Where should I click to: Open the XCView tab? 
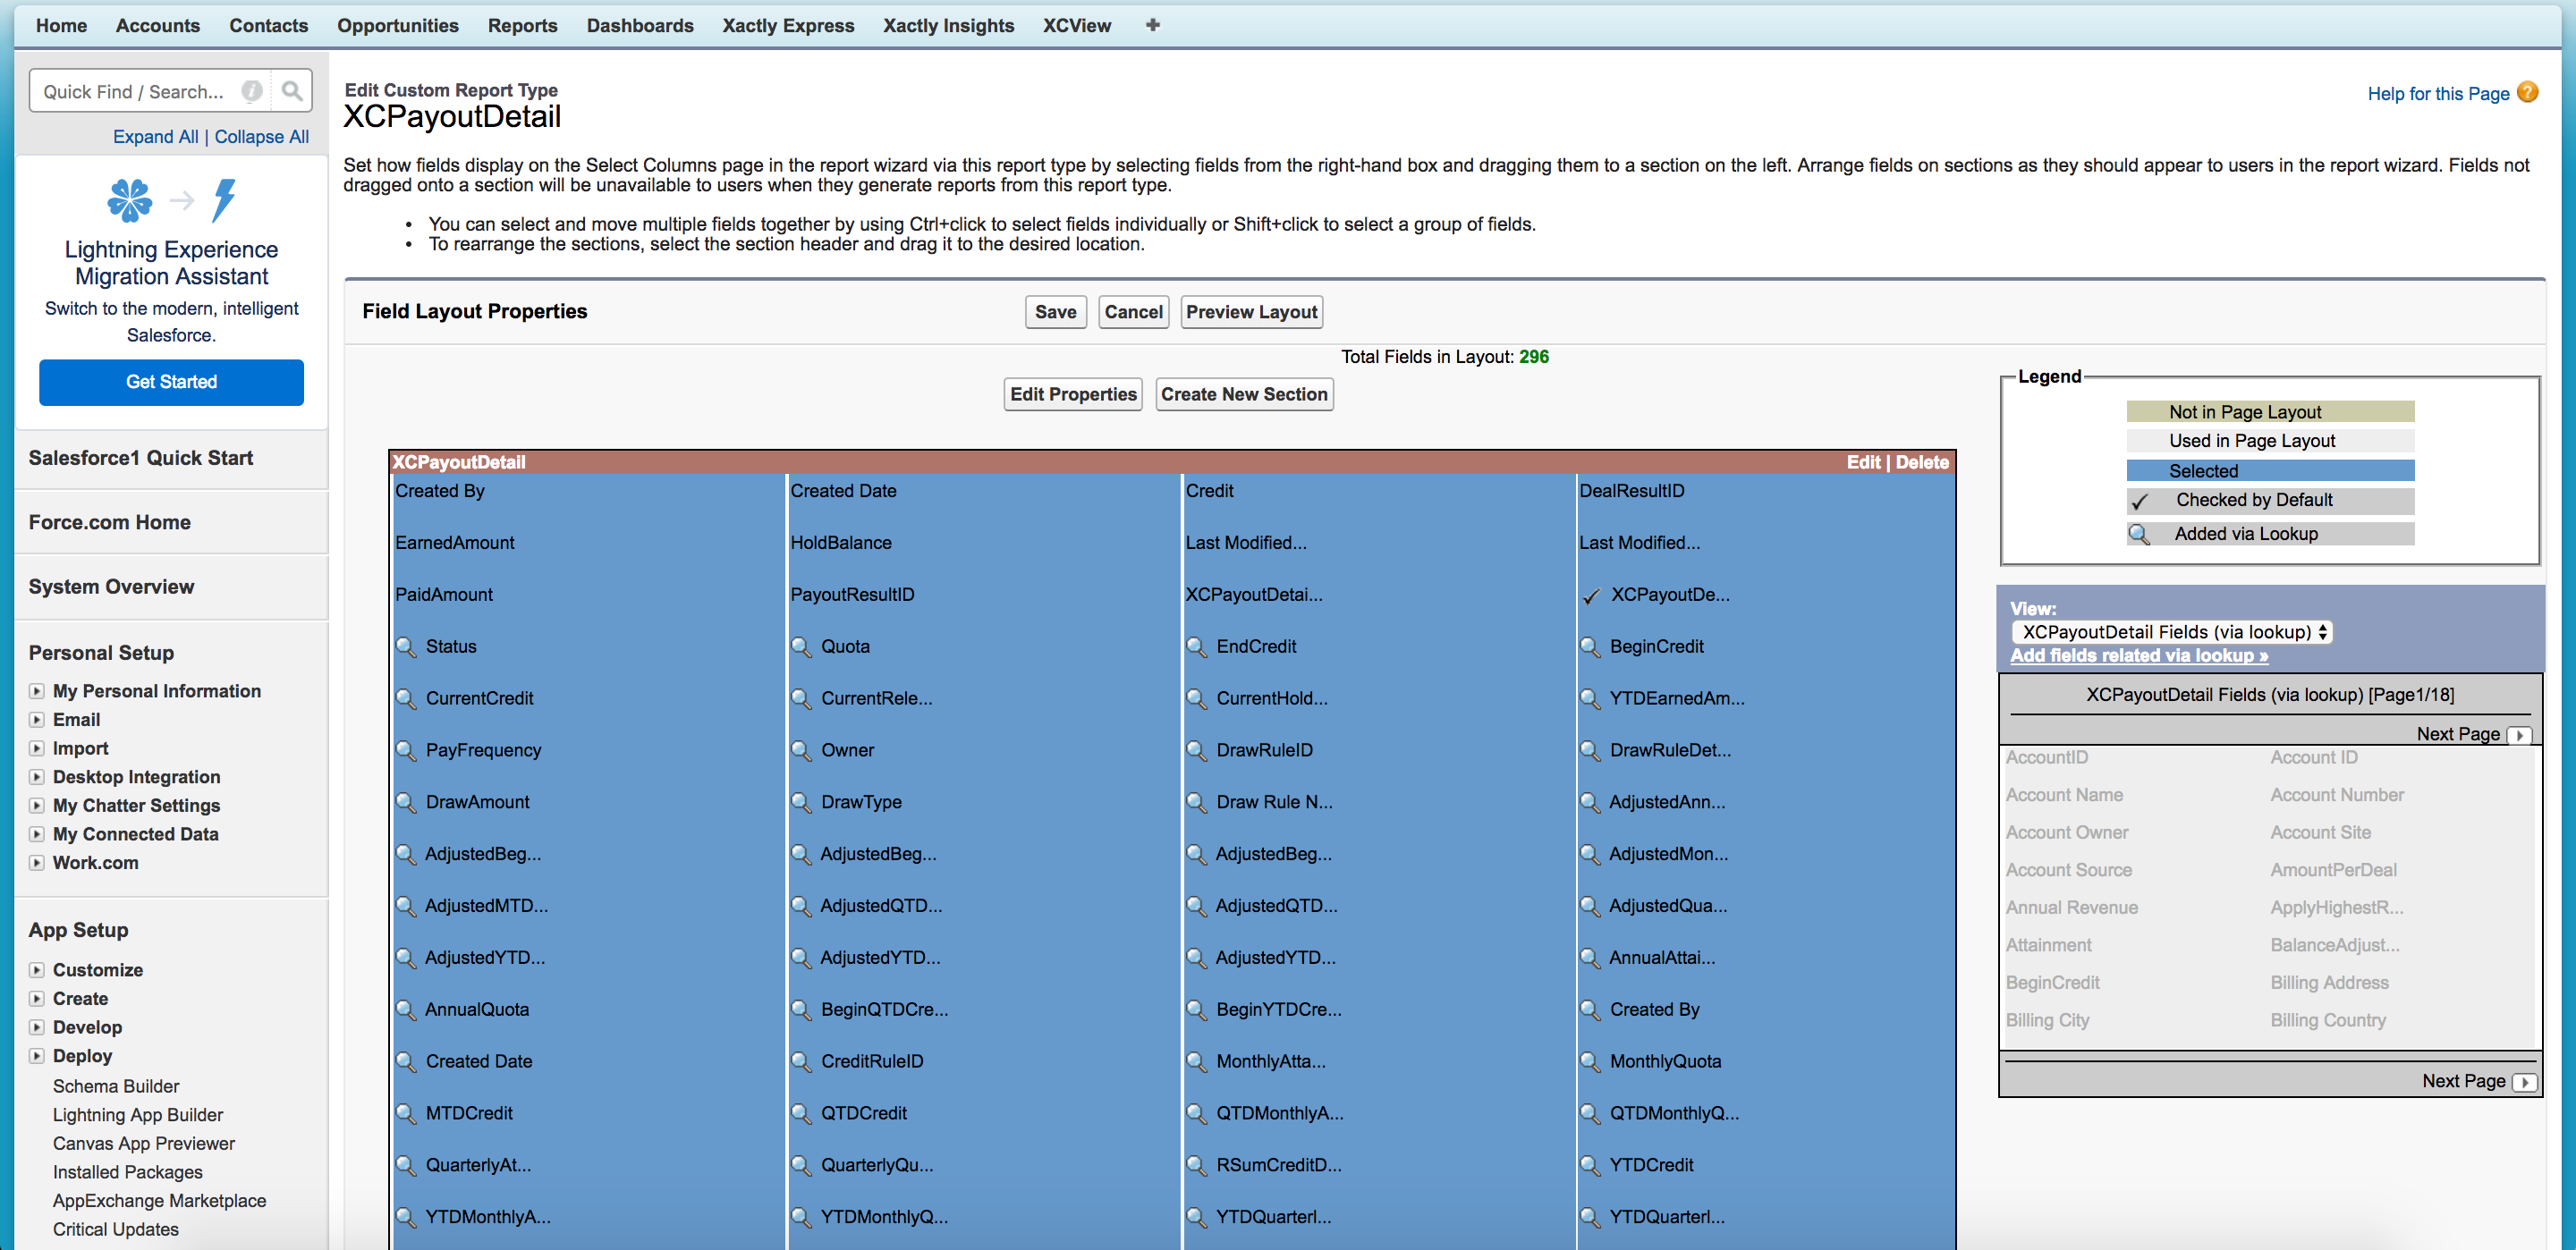click(x=1077, y=25)
